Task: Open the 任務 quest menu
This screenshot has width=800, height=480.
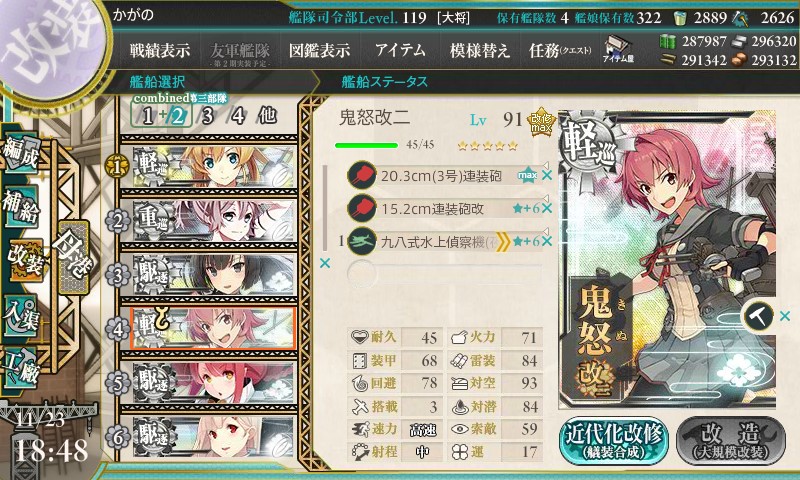Action: pyautogui.click(x=560, y=50)
